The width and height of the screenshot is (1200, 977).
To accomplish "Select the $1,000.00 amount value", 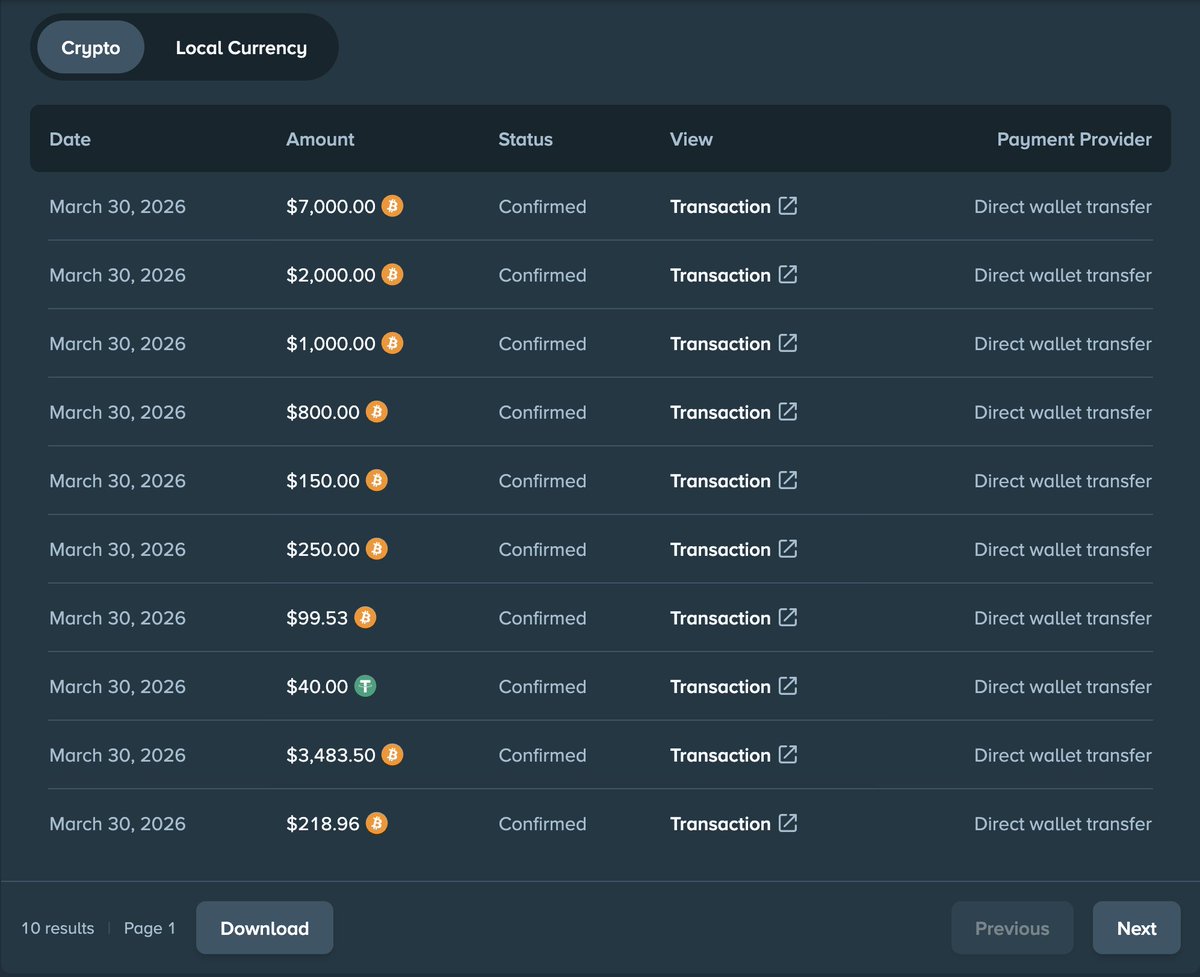I will tap(331, 344).
